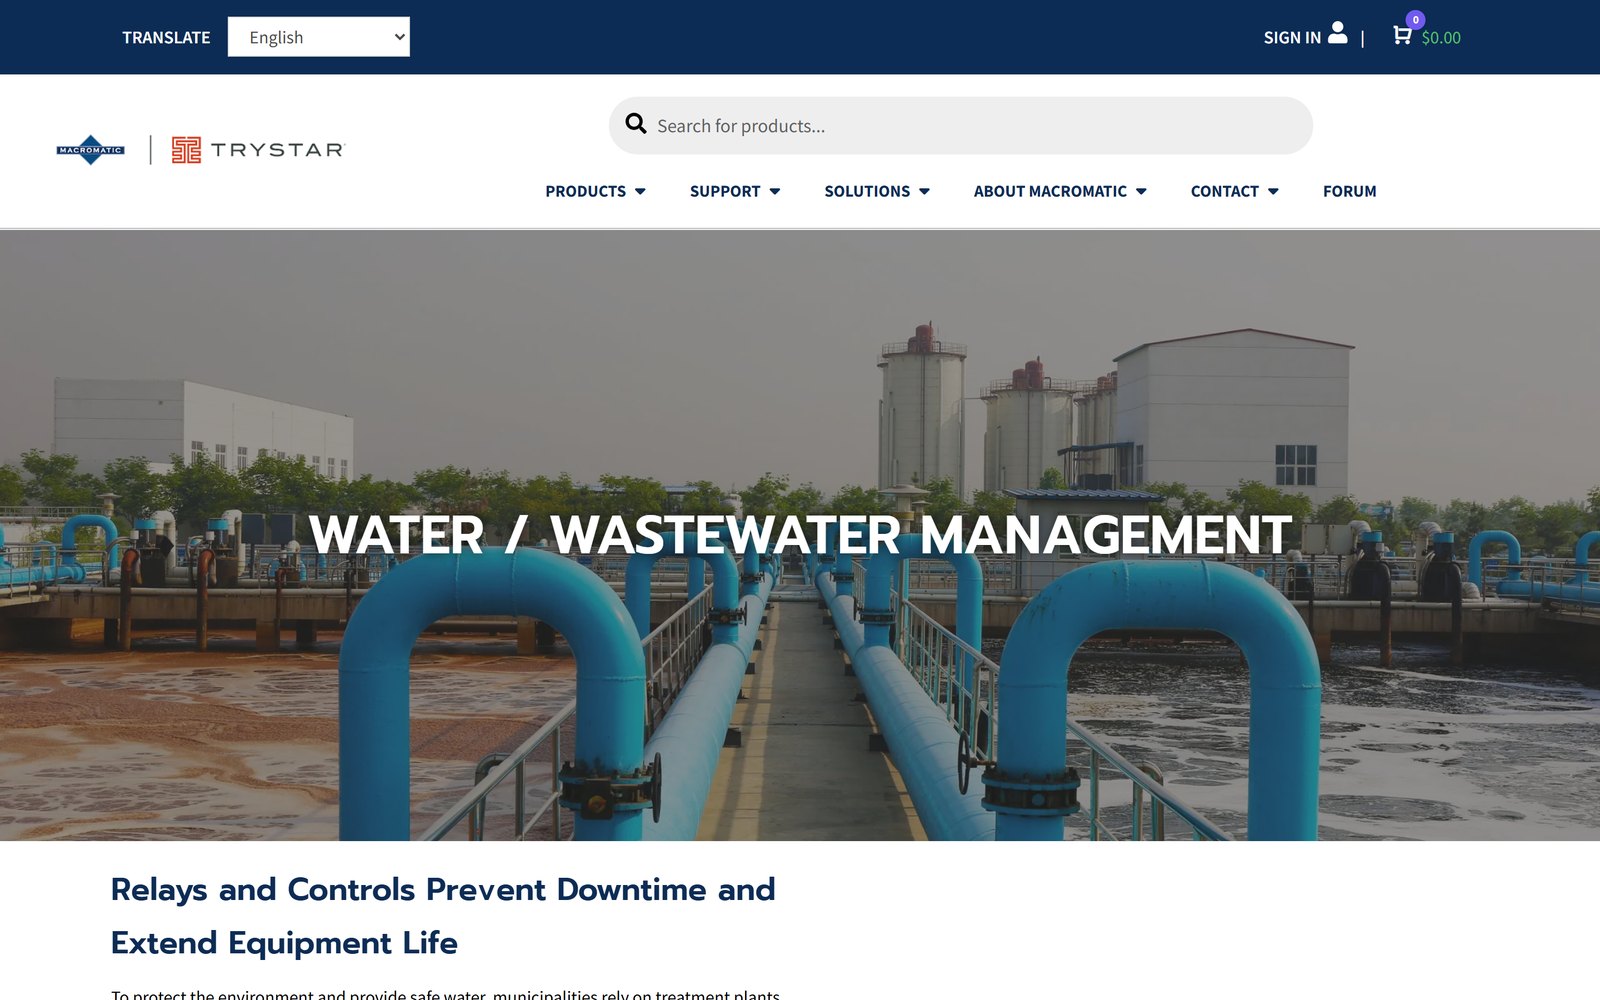Image resolution: width=1600 pixels, height=1000 pixels.
Task: Click the Macromatic diamond logo
Action: click(x=91, y=150)
